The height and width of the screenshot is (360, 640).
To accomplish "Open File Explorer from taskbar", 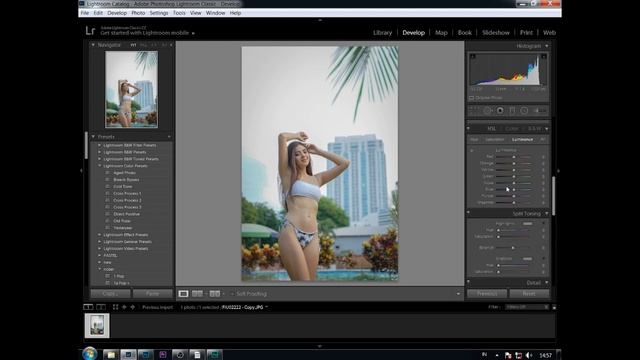I will (111, 355).
